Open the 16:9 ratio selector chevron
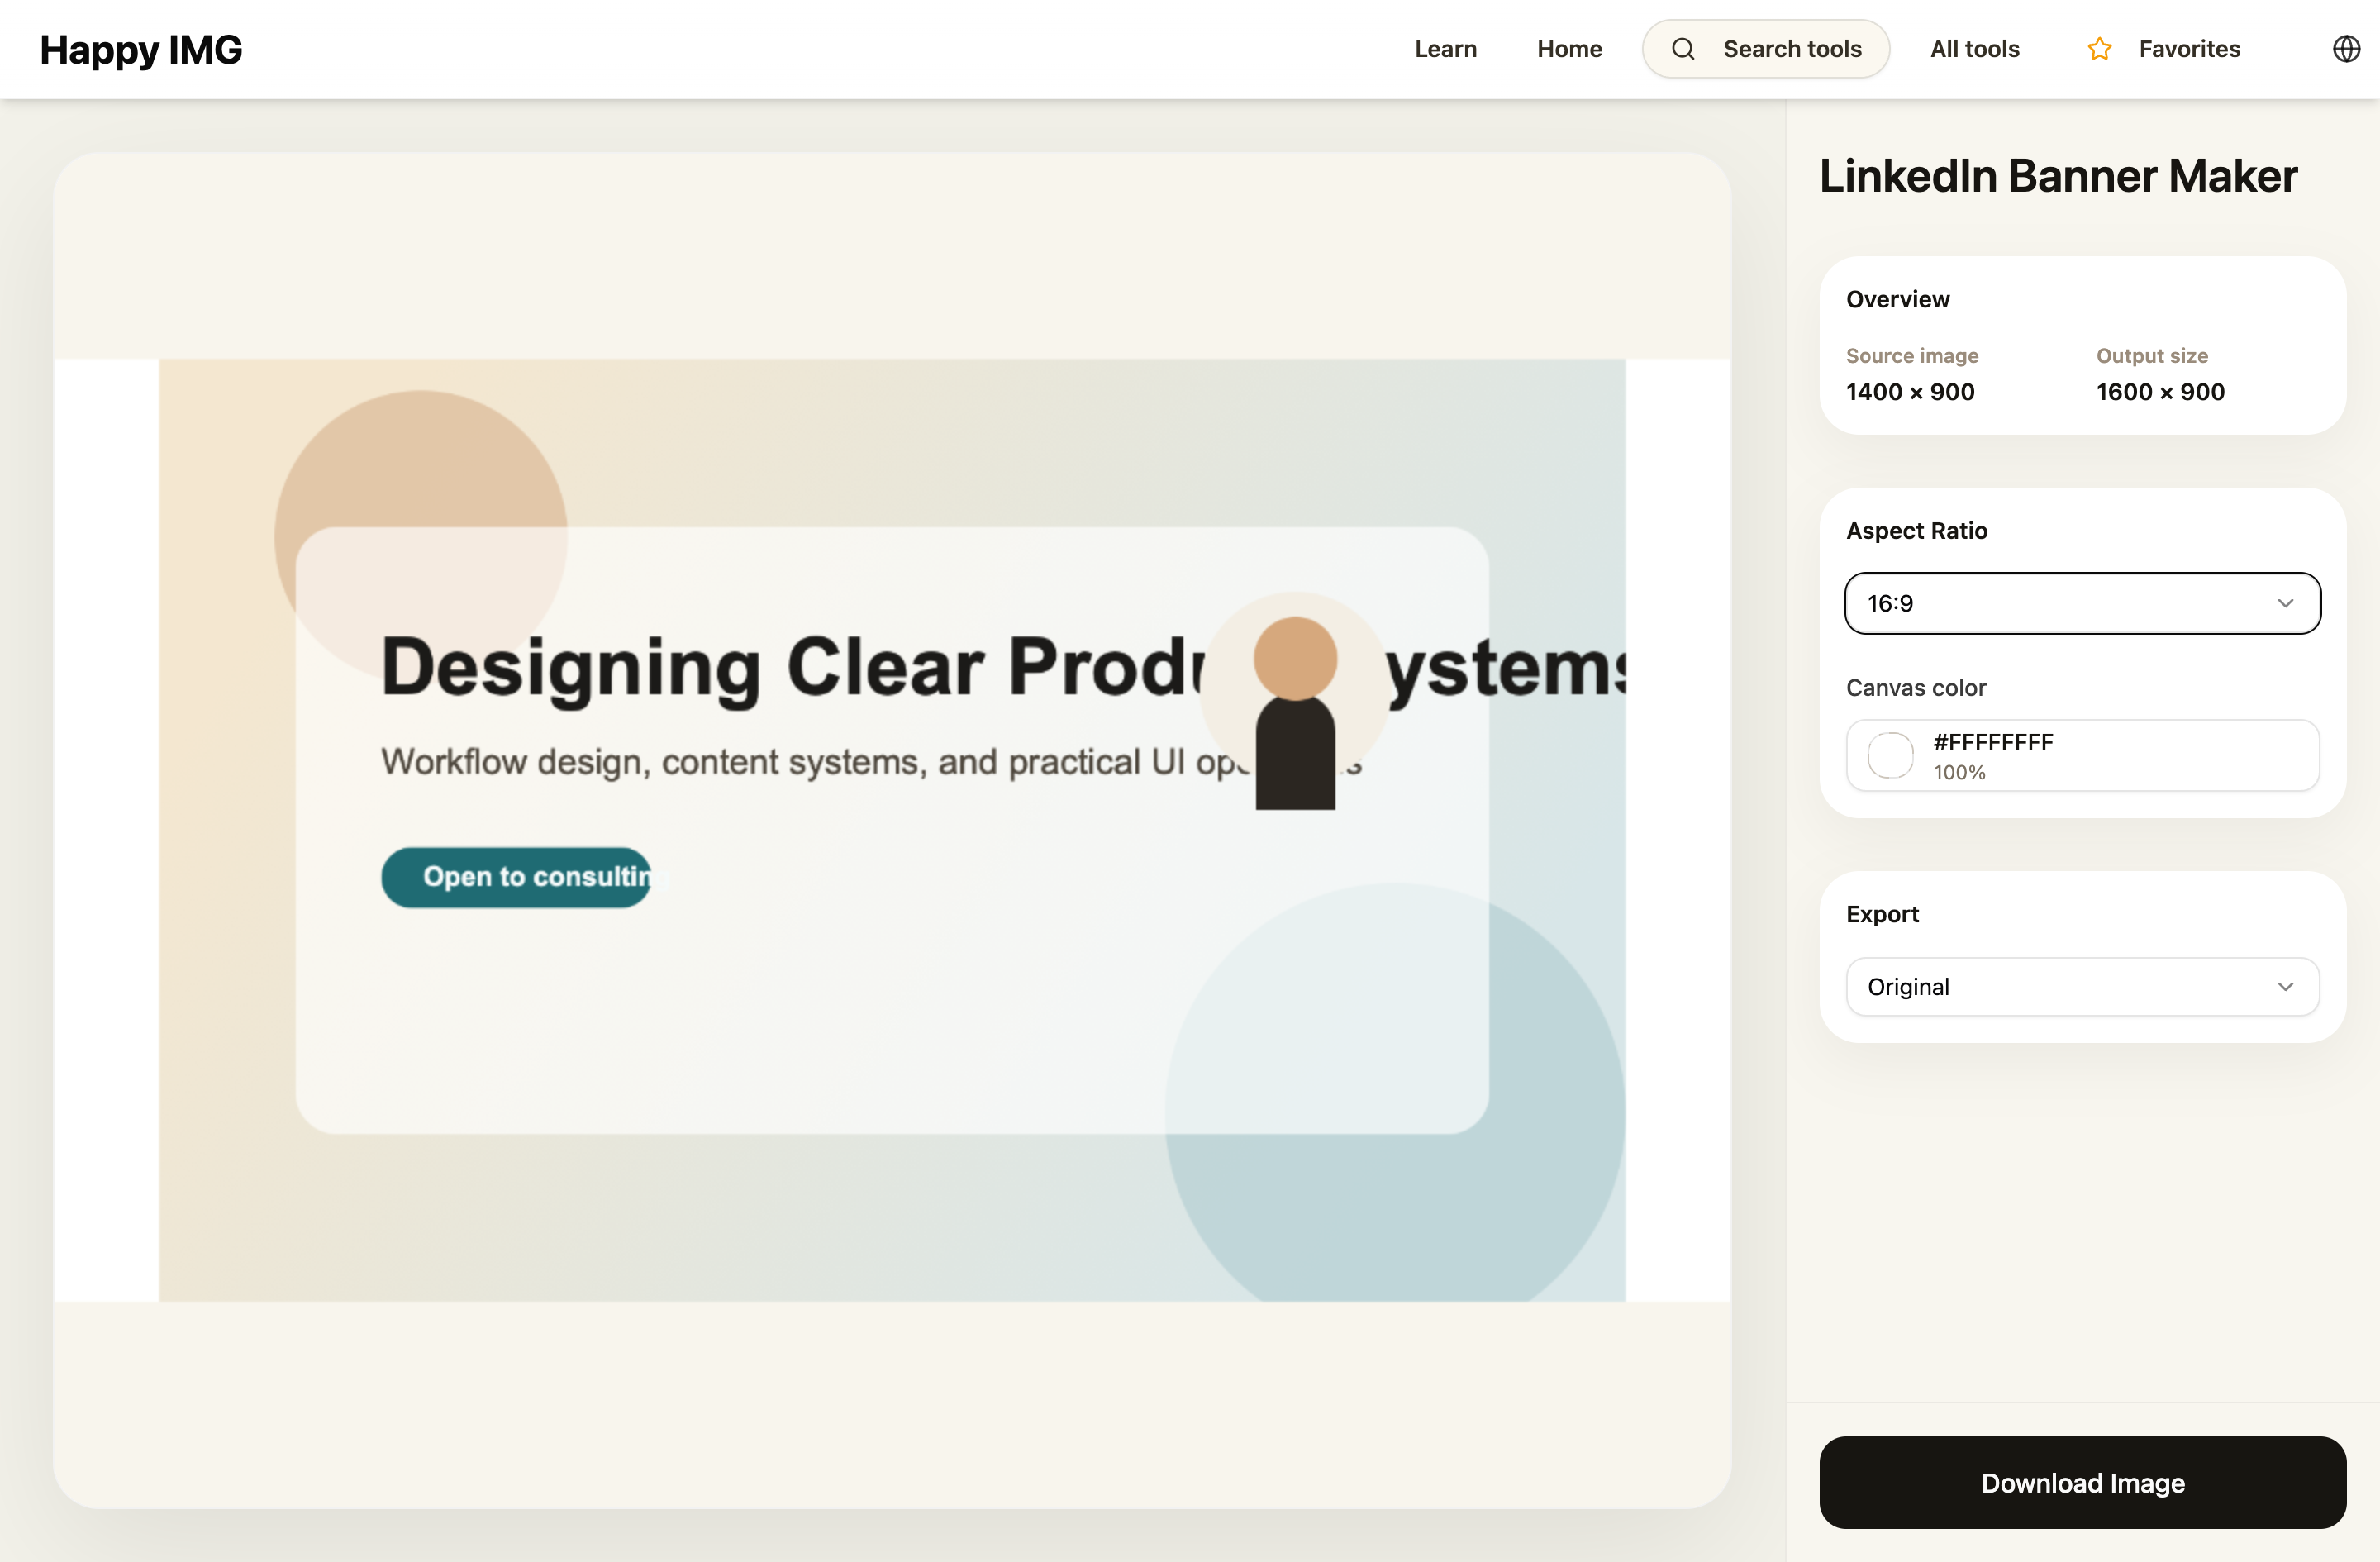The height and width of the screenshot is (1562, 2380). point(2285,603)
